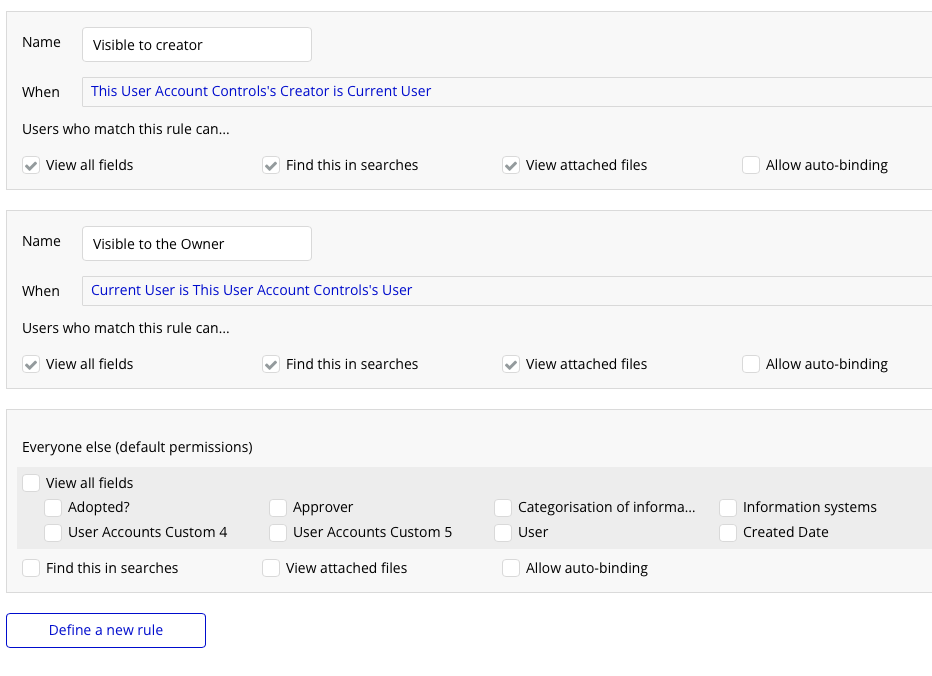Image resolution: width=932 pixels, height=676 pixels.
Task: Tick the Created Date field checkbox
Action: point(728,533)
